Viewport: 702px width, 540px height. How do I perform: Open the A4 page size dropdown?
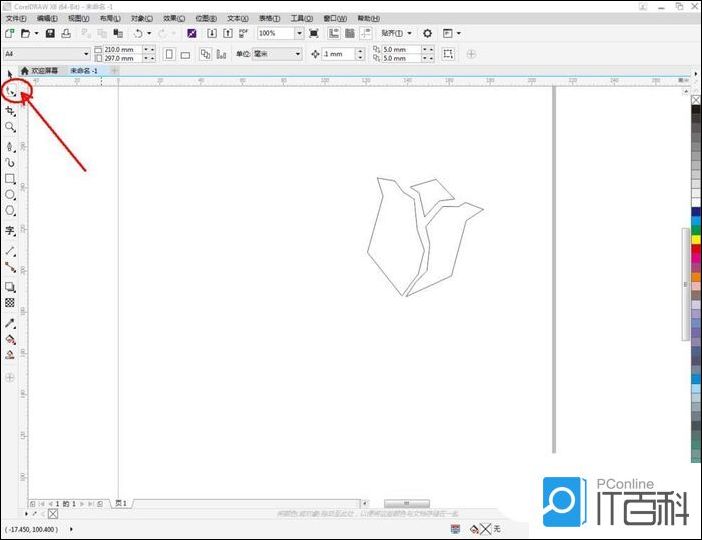(x=84, y=54)
